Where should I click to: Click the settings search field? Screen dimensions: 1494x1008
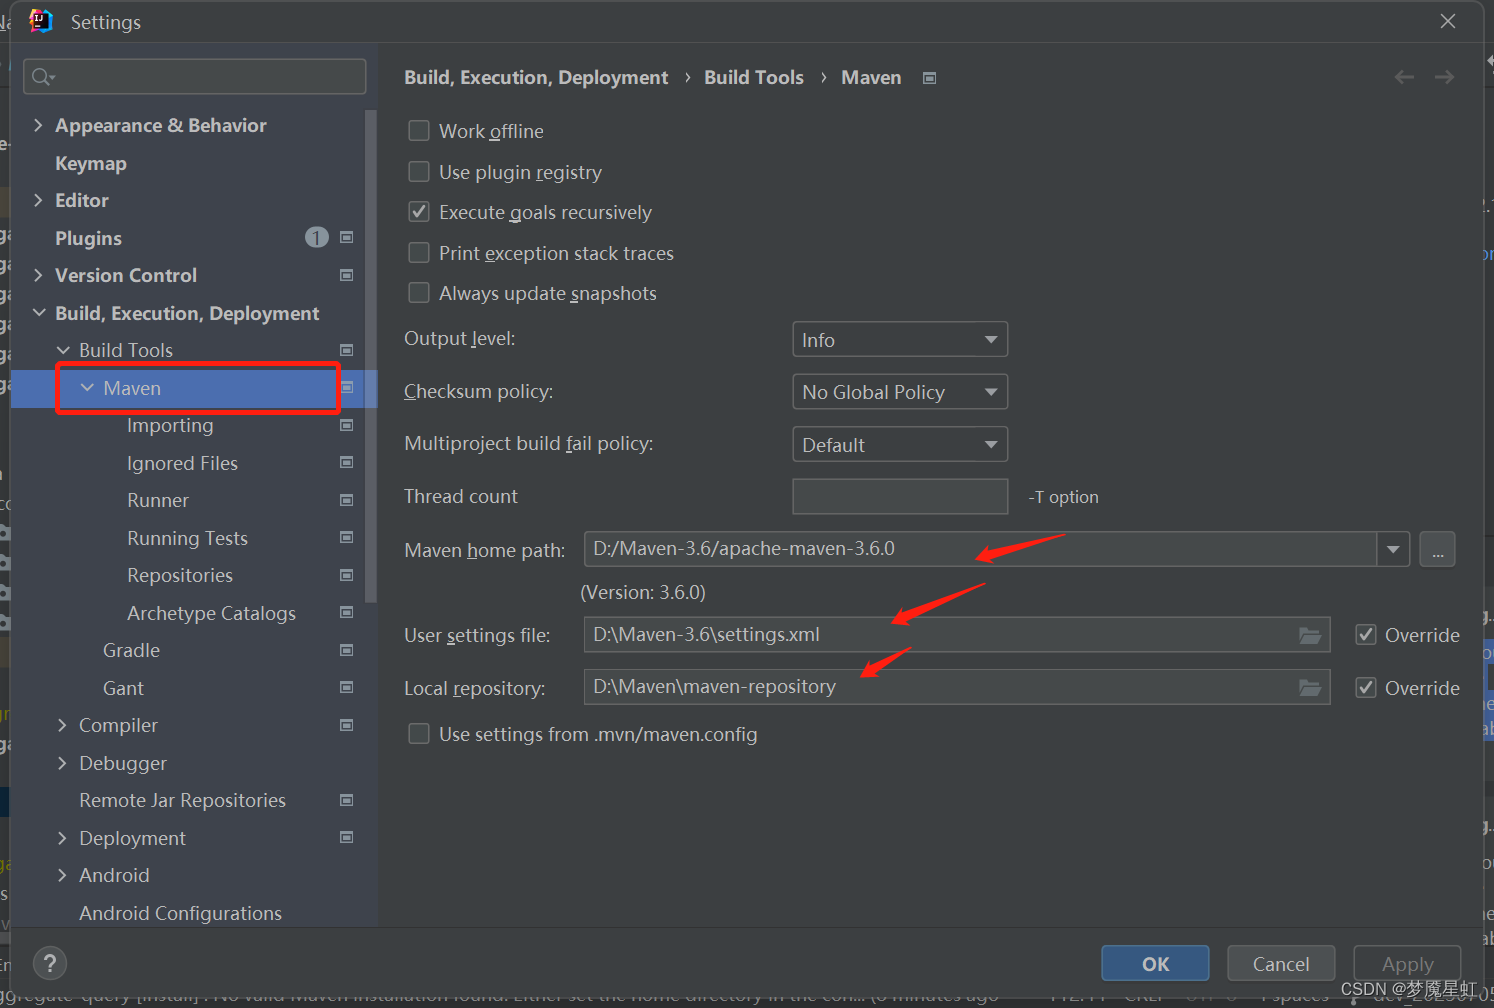tap(195, 77)
